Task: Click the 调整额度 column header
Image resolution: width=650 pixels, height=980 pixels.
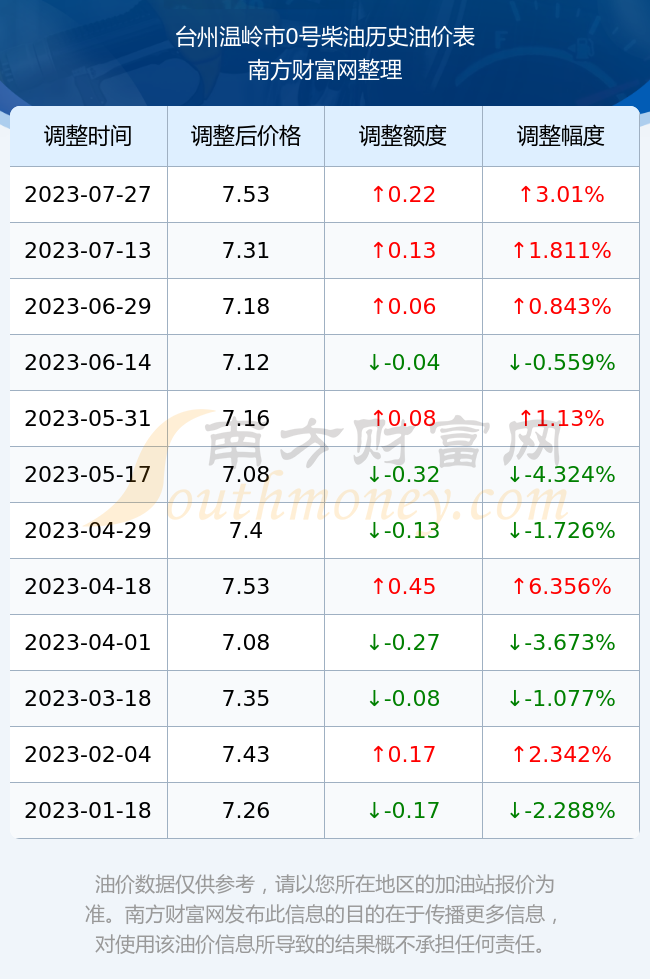Action: 403,136
